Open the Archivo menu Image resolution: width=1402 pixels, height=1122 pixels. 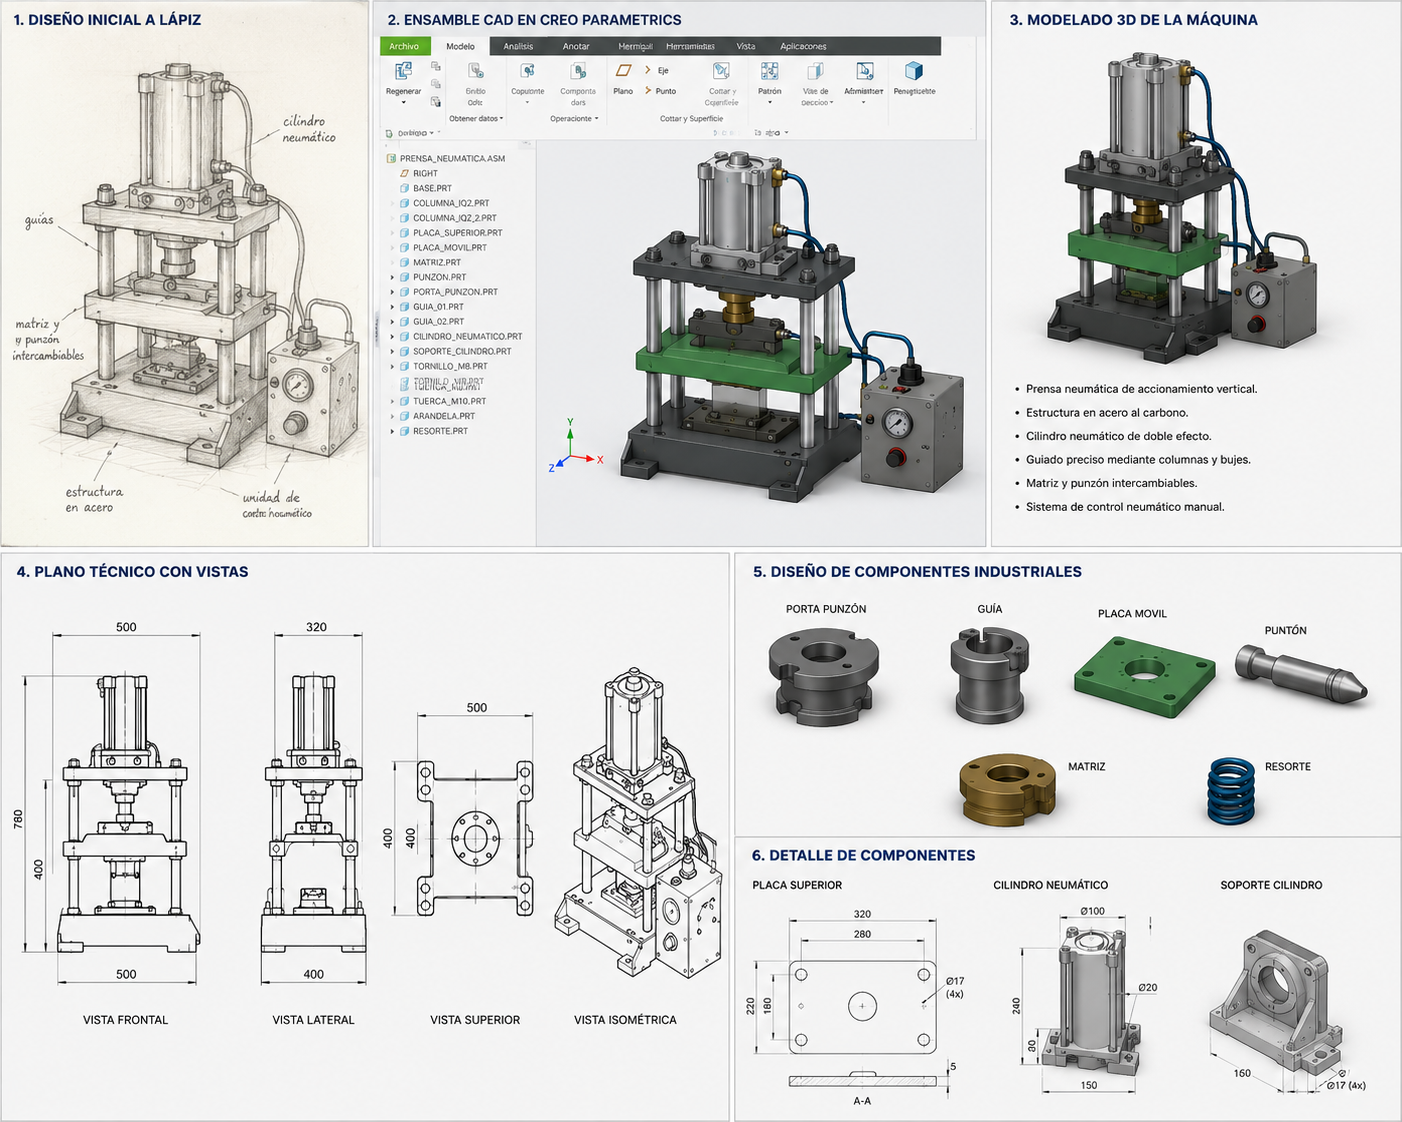click(404, 46)
